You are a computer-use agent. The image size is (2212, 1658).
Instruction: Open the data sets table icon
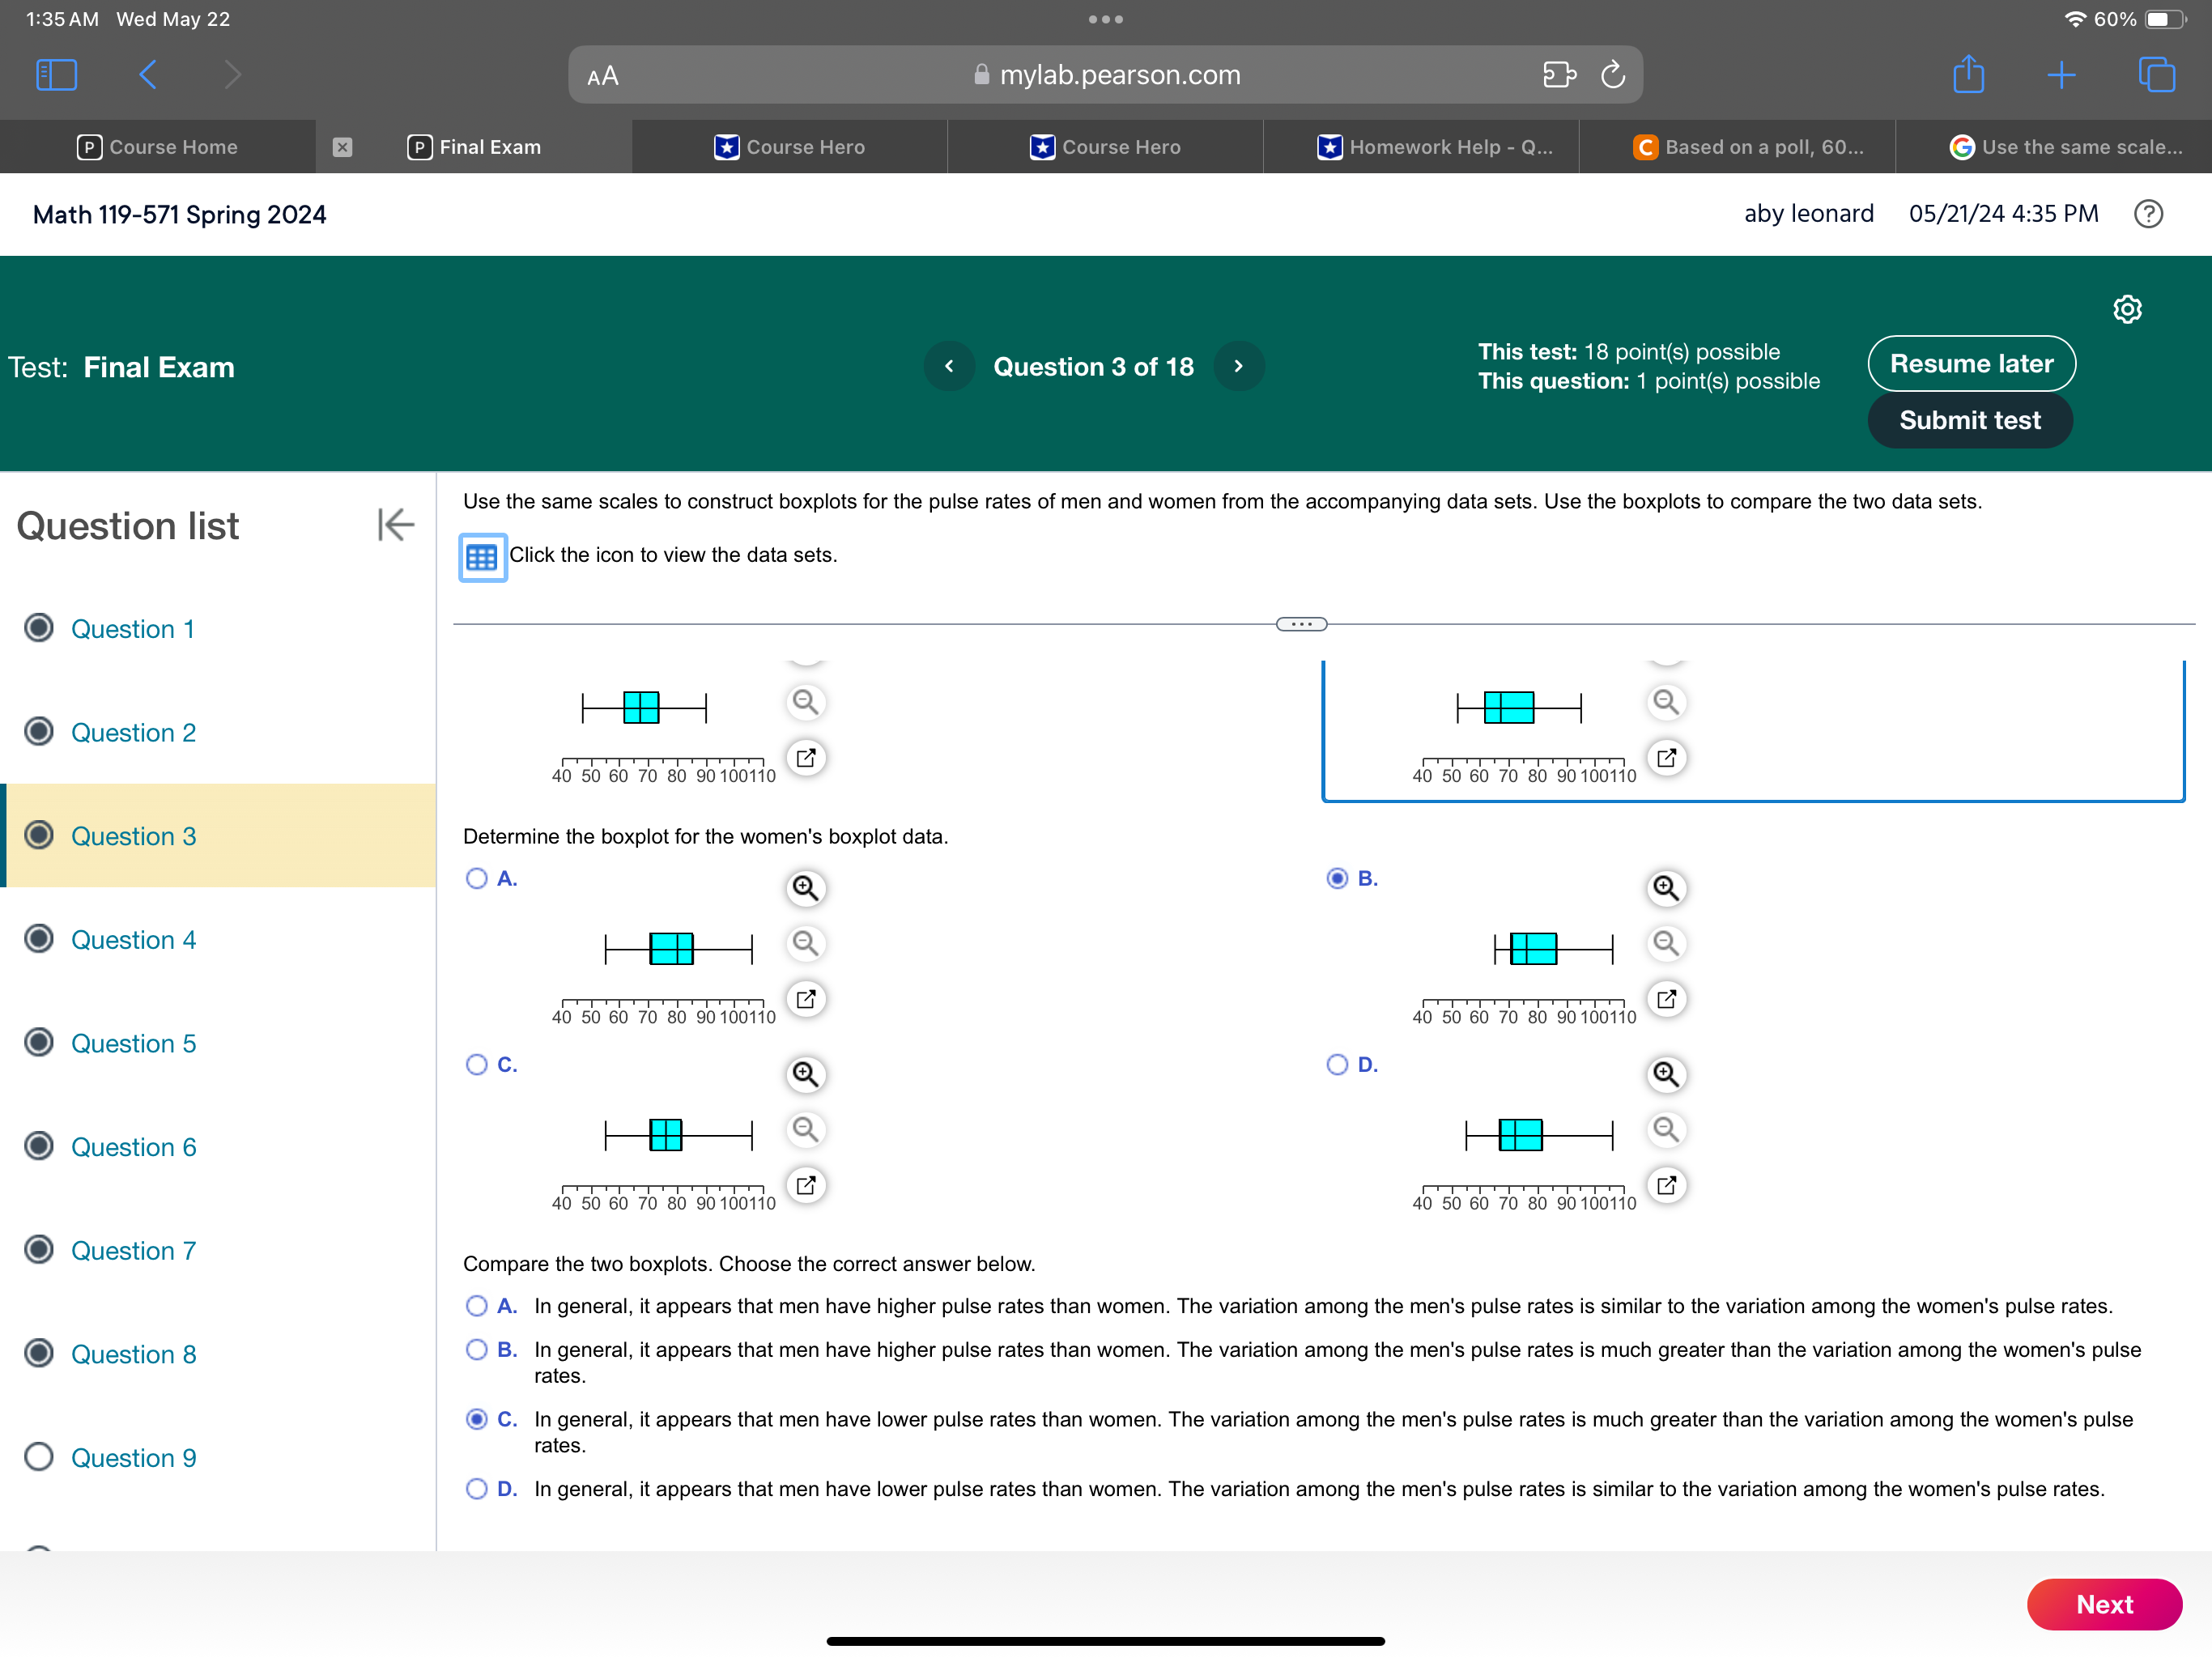(482, 557)
